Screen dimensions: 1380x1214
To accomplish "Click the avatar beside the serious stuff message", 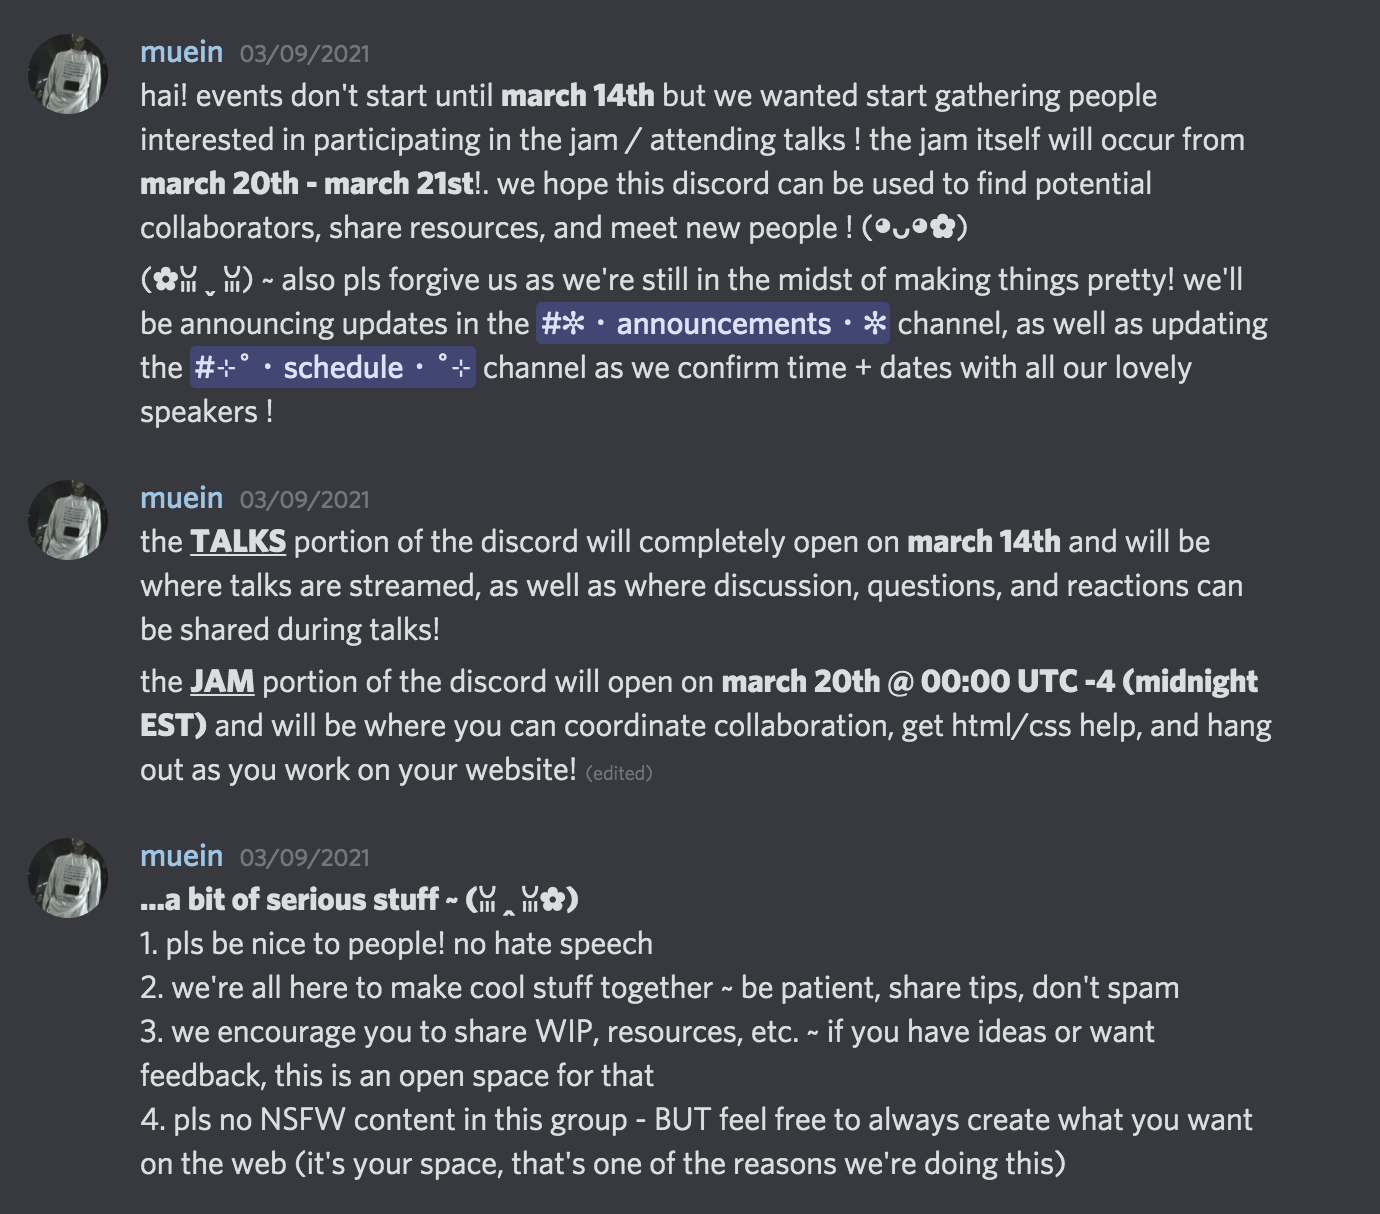I will [x=68, y=877].
